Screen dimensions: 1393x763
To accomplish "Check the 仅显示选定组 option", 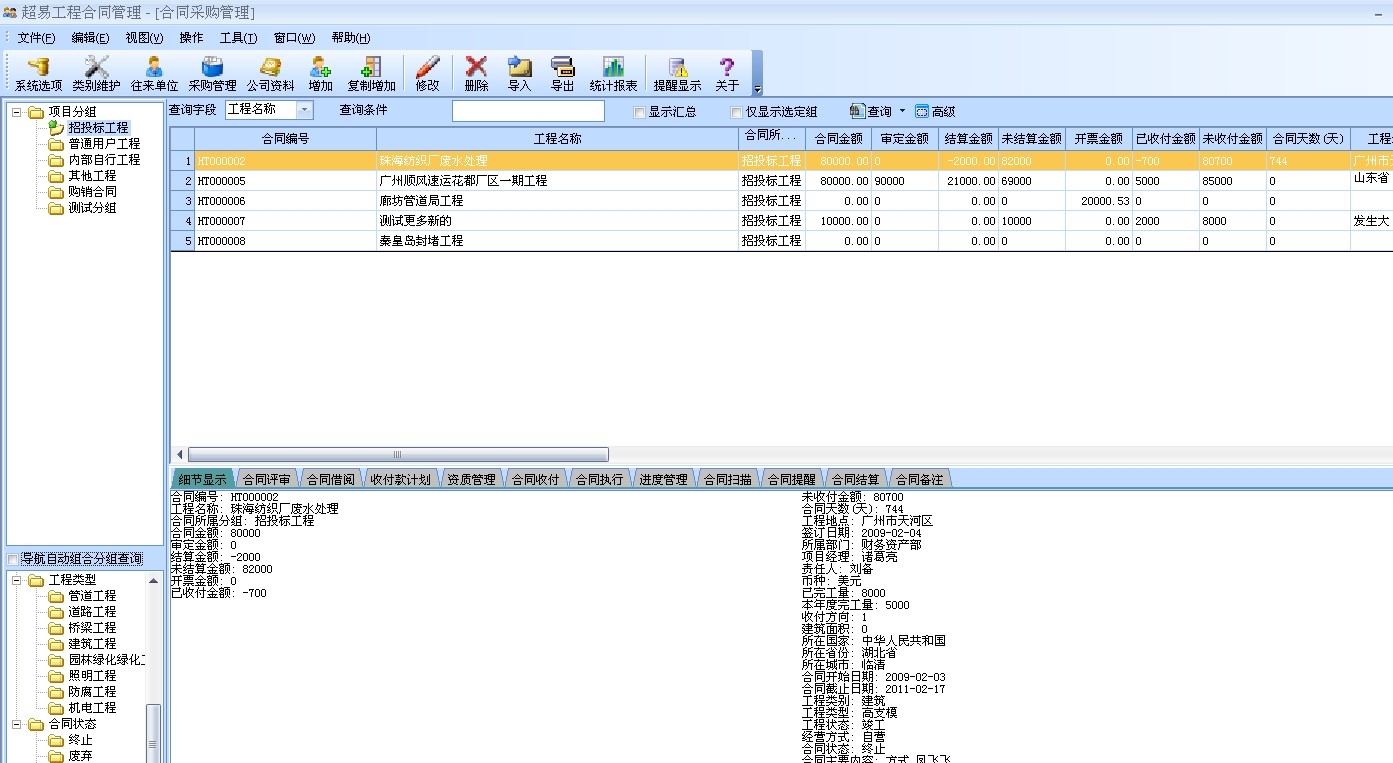I will [737, 112].
